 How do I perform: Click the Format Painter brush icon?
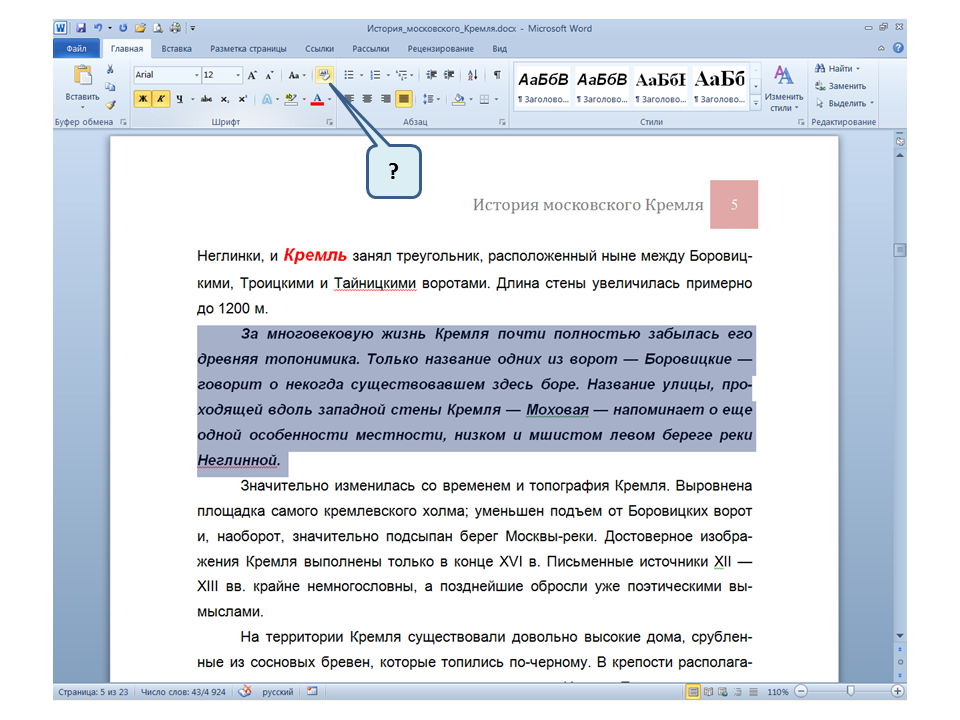tap(110, 103)
